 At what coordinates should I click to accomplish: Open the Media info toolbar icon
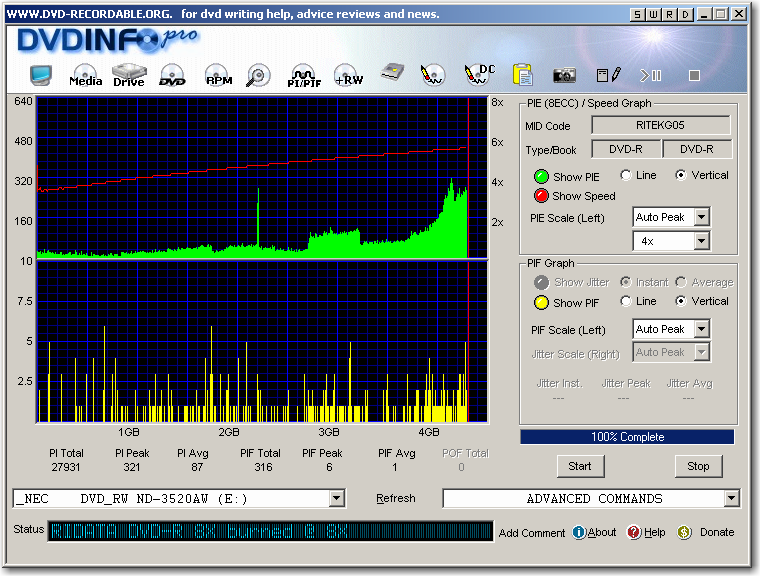(x=85, y=76)
